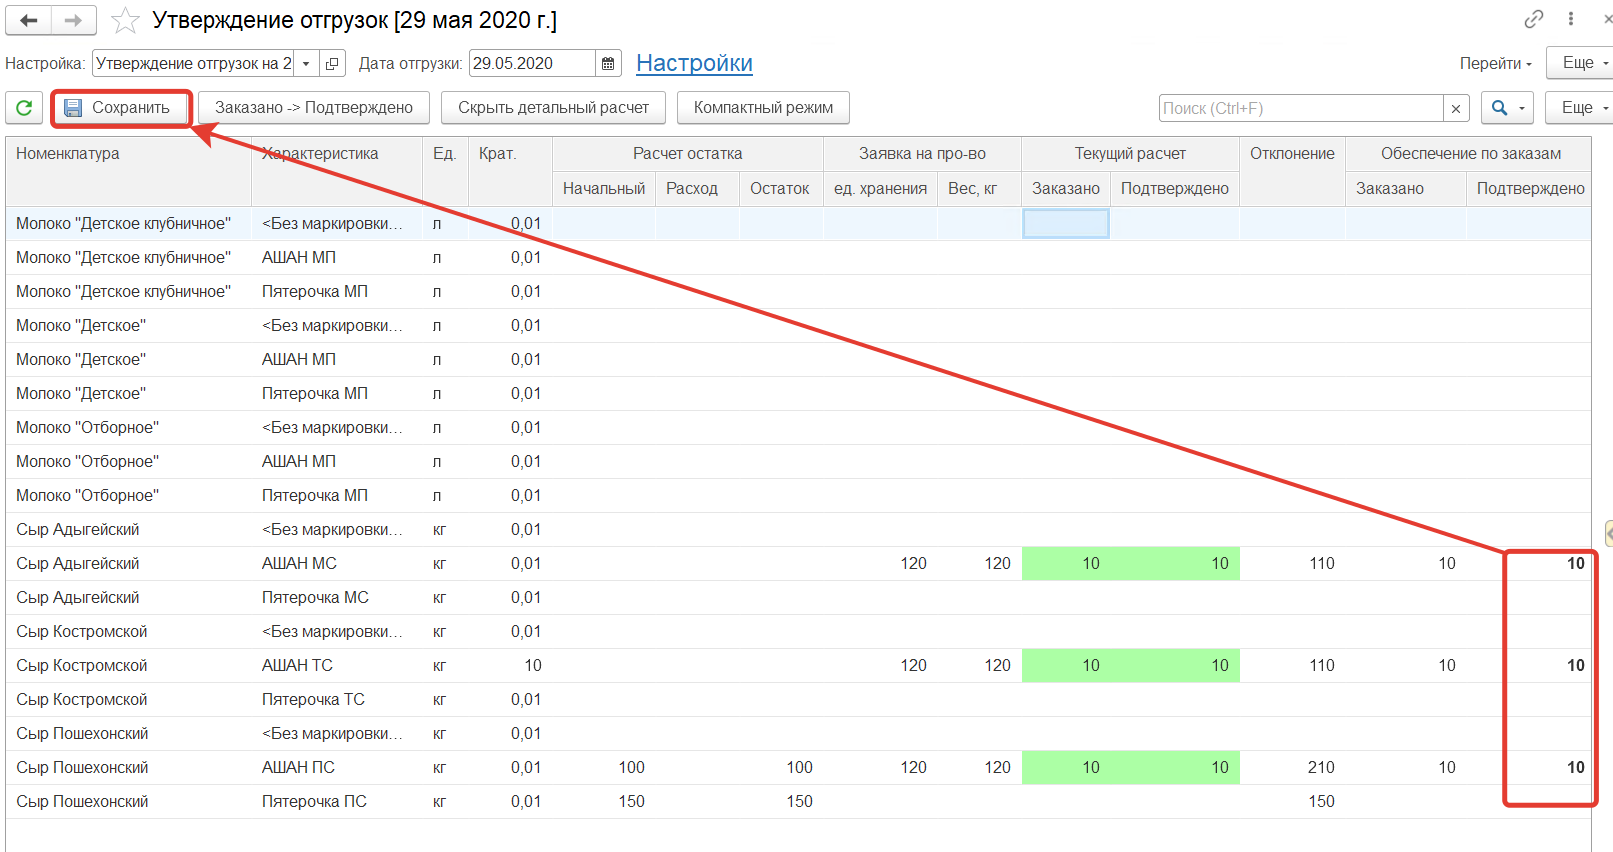Click the forward navigation arrow

tap(73, 20)
